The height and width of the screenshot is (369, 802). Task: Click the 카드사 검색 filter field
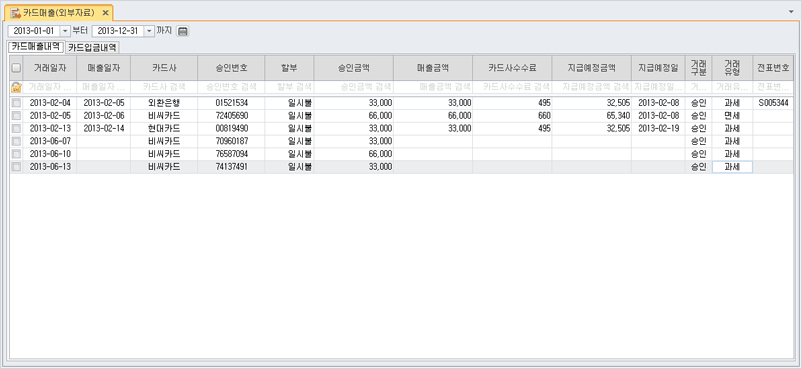164,87
